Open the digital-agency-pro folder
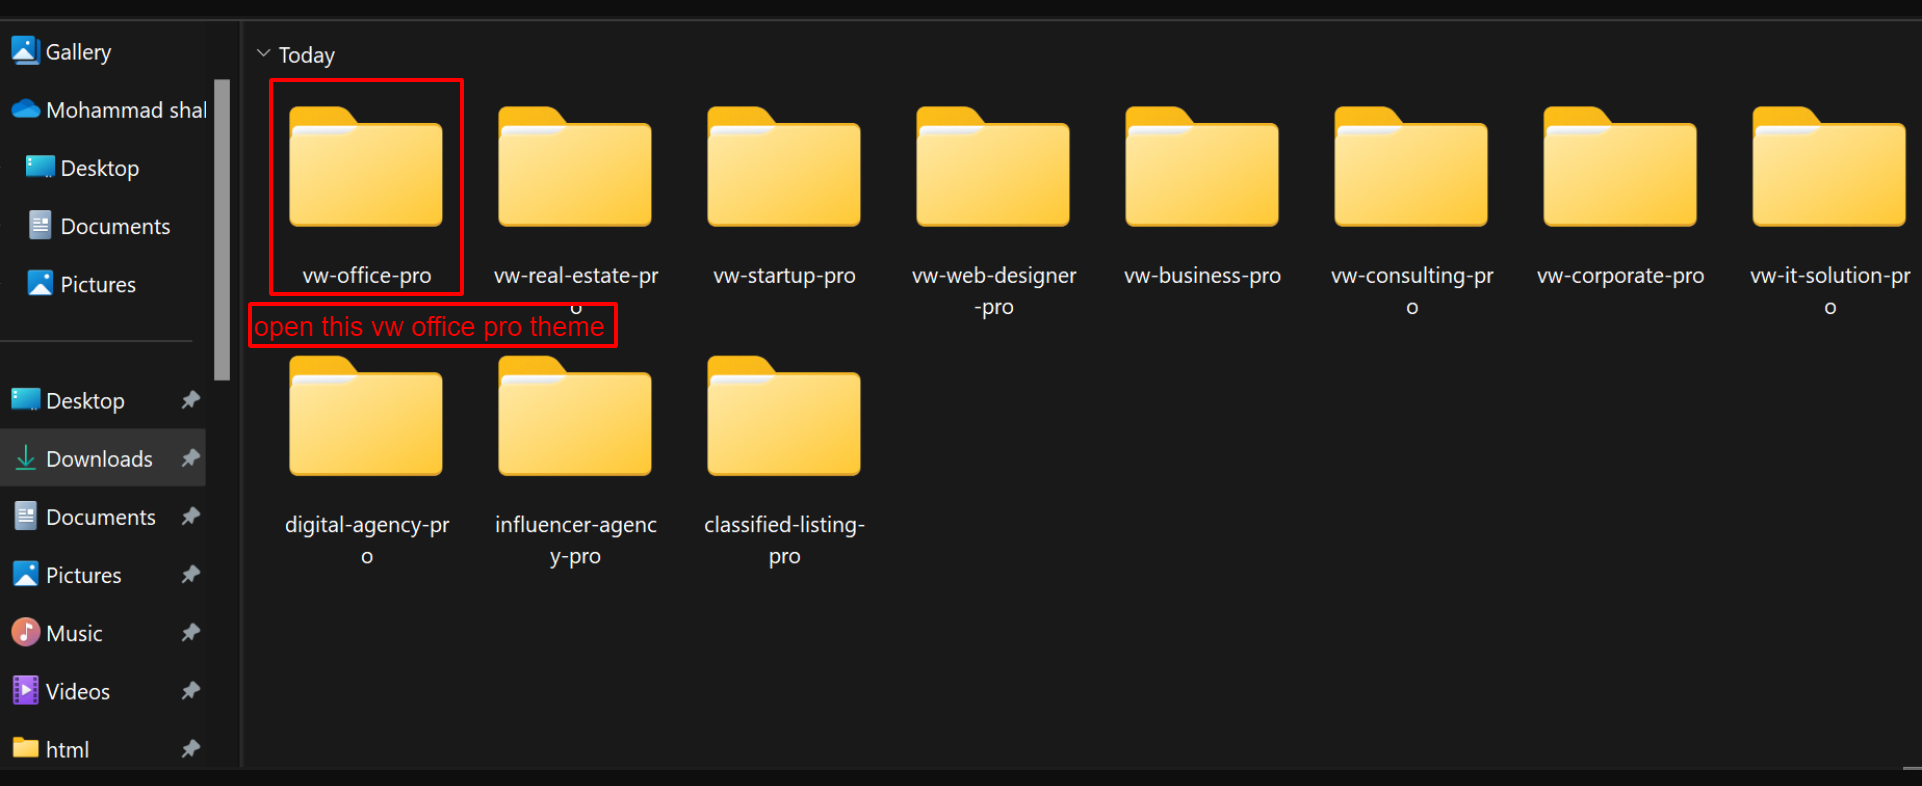The width and height of the screenshot is (1922, 786). point(366,420)
